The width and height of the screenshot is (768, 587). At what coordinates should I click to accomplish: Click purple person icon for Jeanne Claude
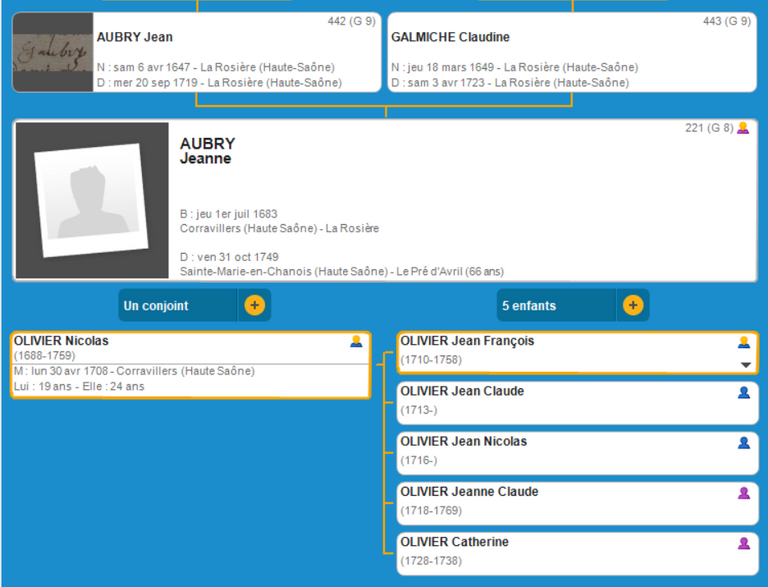click(743, 493)
